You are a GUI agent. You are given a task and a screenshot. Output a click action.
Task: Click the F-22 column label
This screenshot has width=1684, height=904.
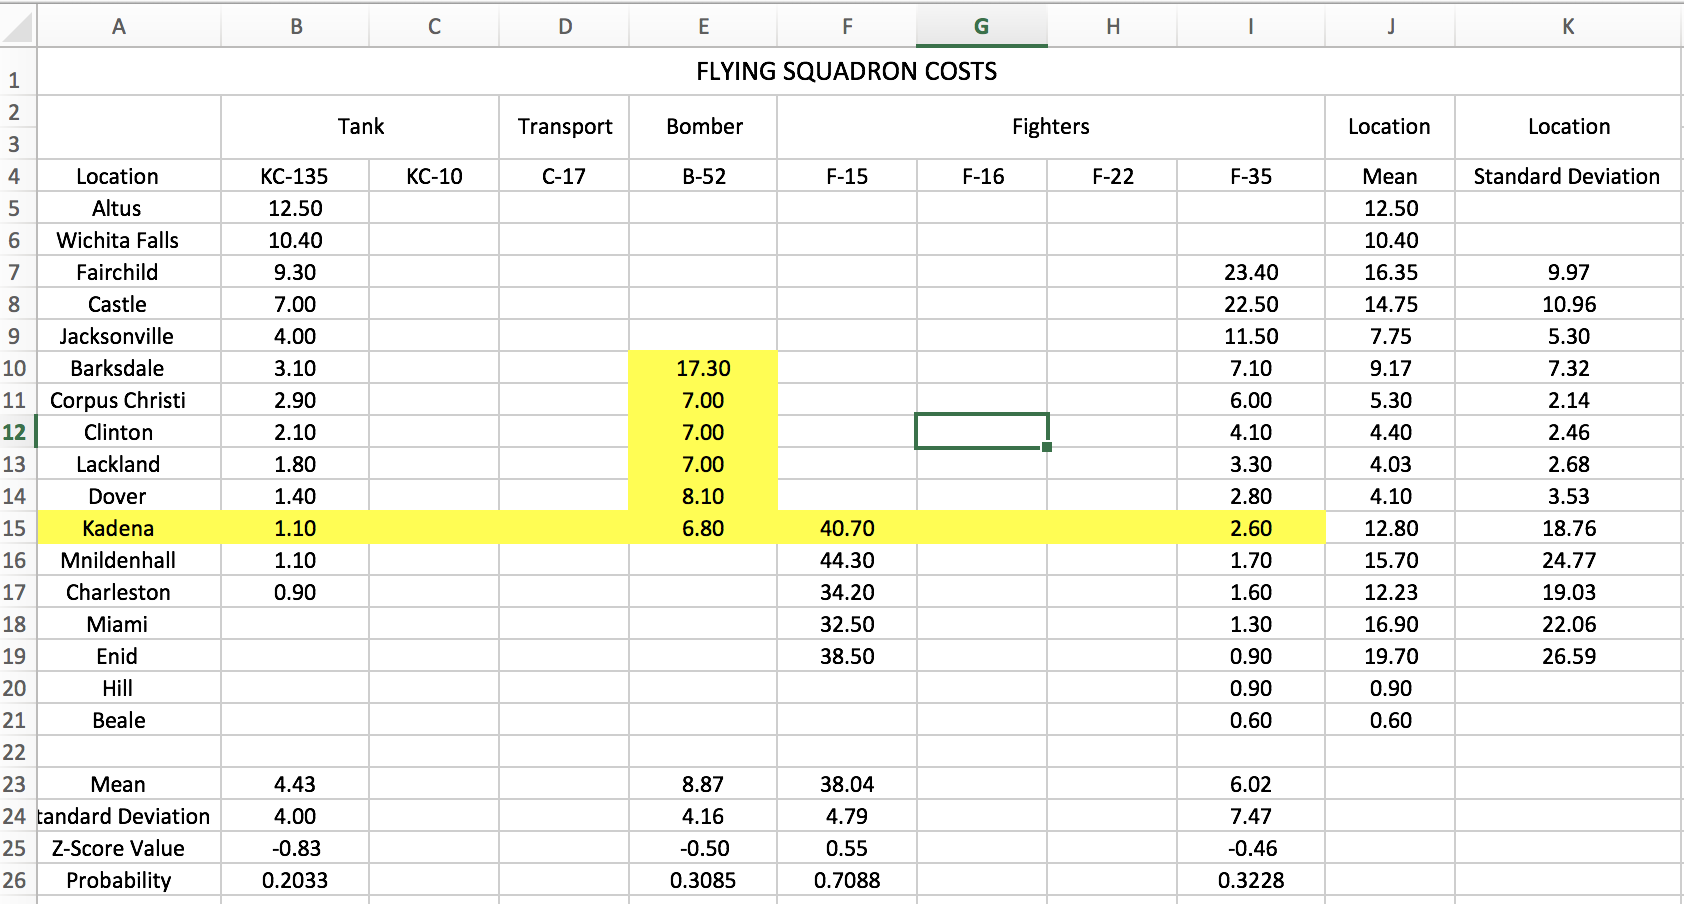pos(1113,176)
